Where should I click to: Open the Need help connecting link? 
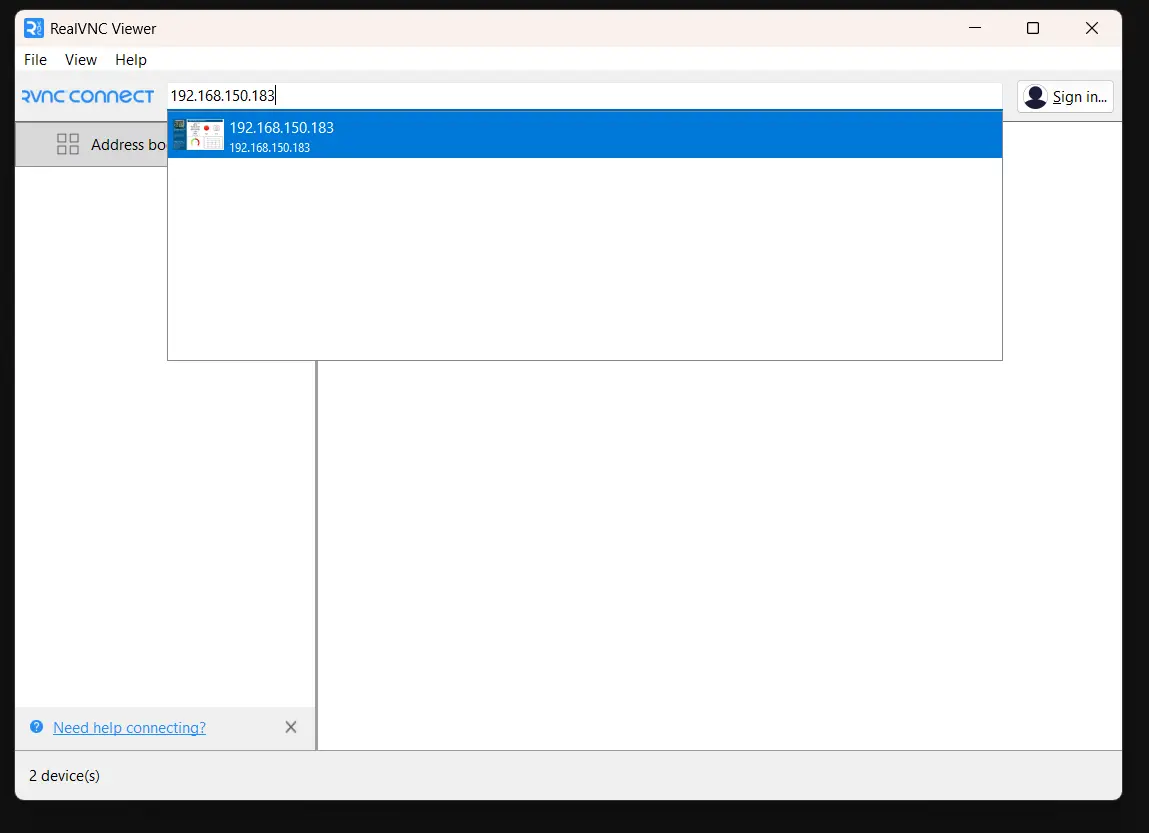(129, 727)
